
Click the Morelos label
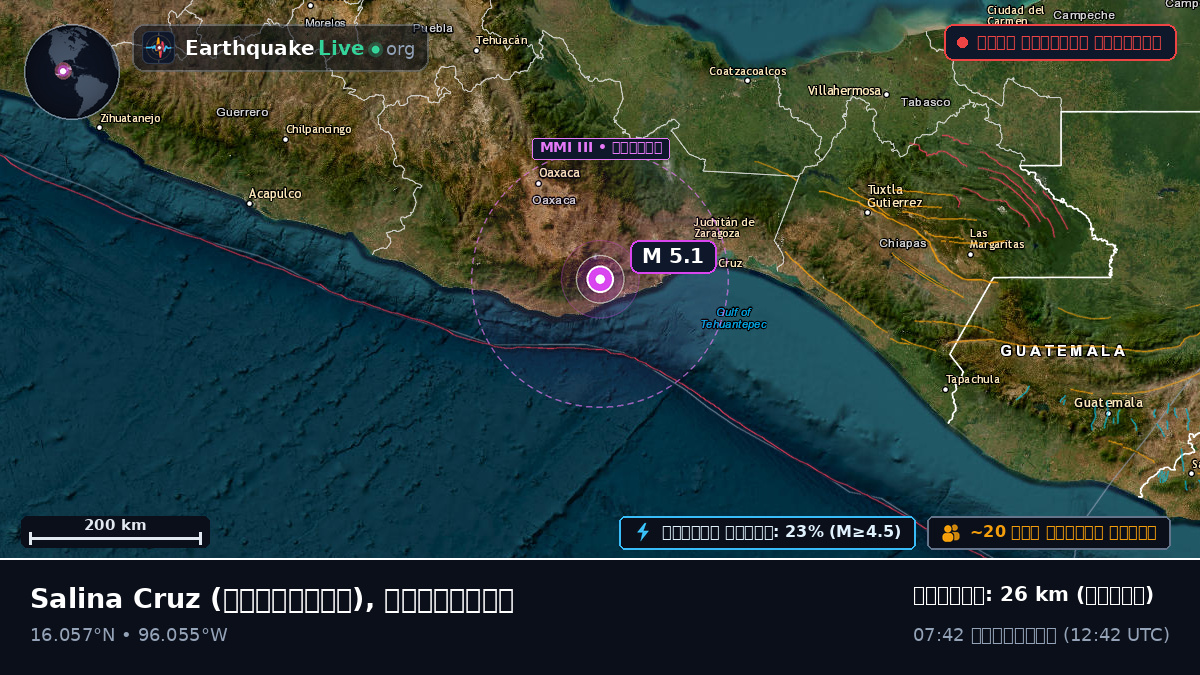pyautogui.click(x=325, y=22)
